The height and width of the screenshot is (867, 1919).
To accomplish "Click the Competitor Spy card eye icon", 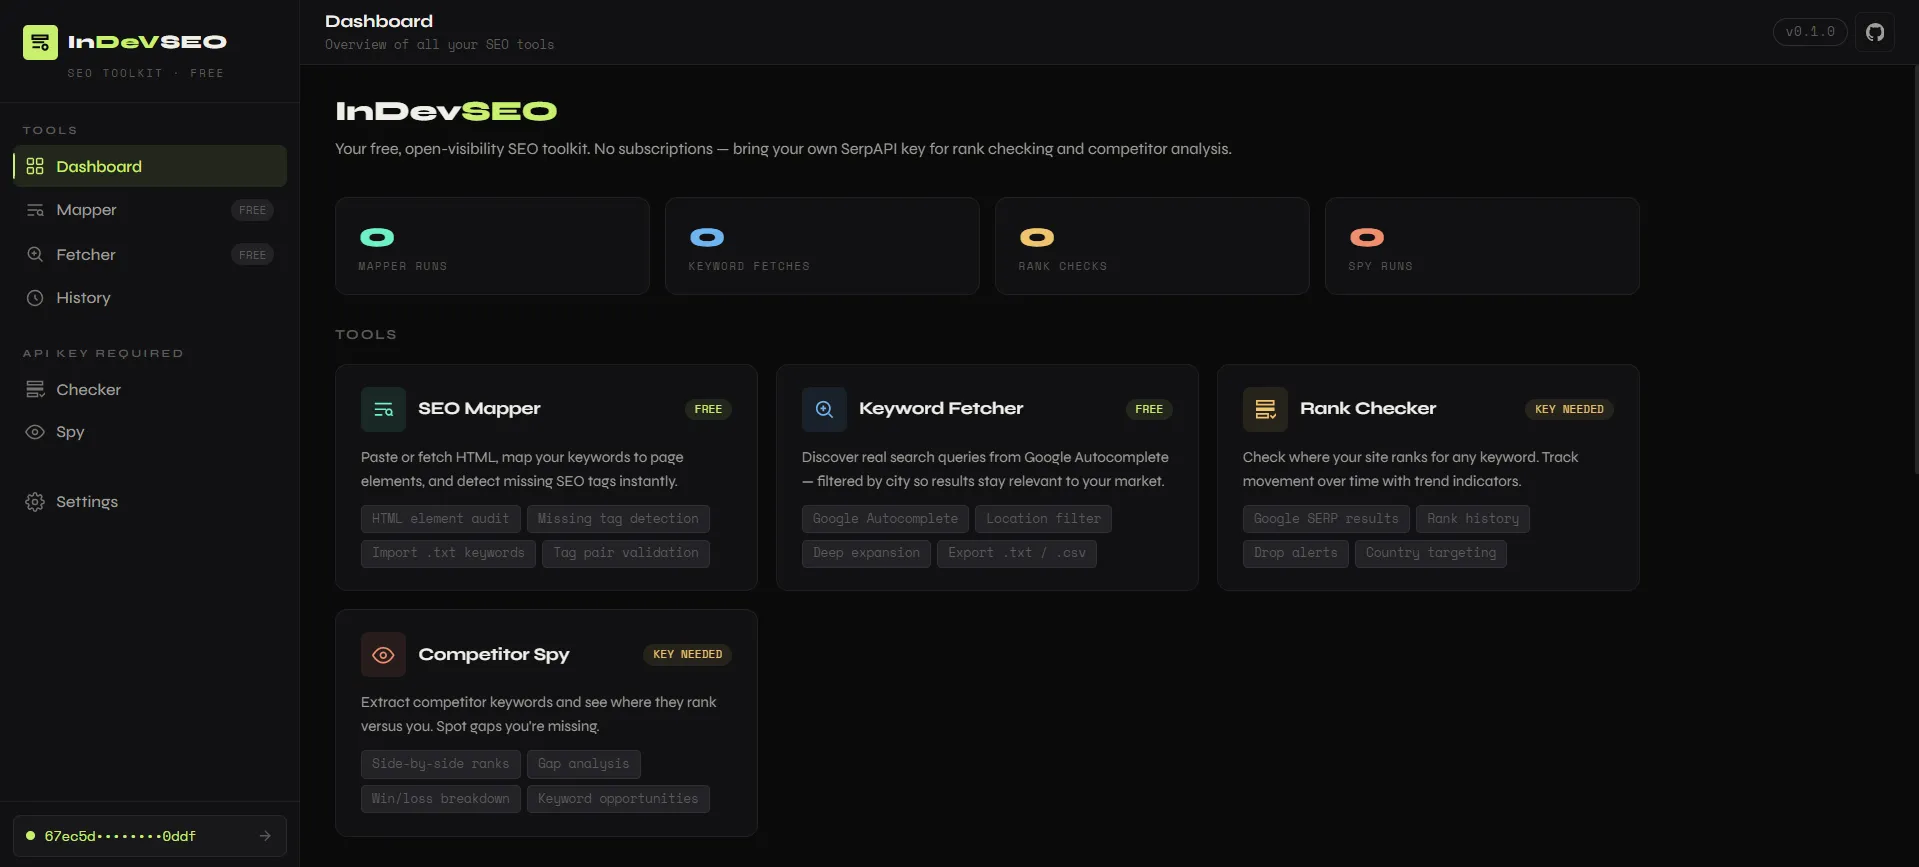I will click(x=383, y=655).
